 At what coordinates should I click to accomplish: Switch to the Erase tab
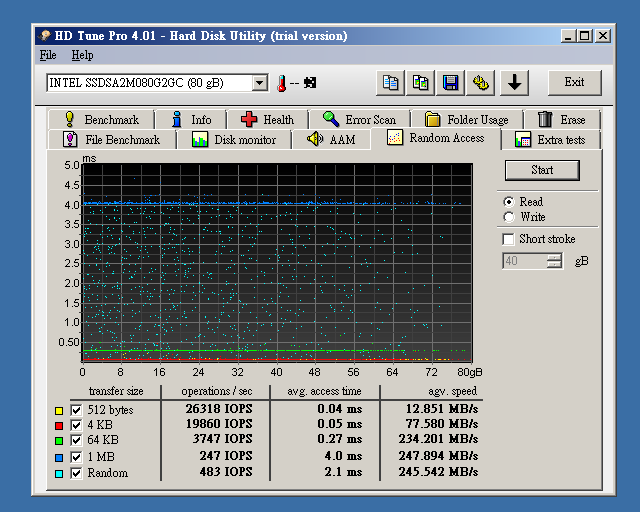[562, 119]
